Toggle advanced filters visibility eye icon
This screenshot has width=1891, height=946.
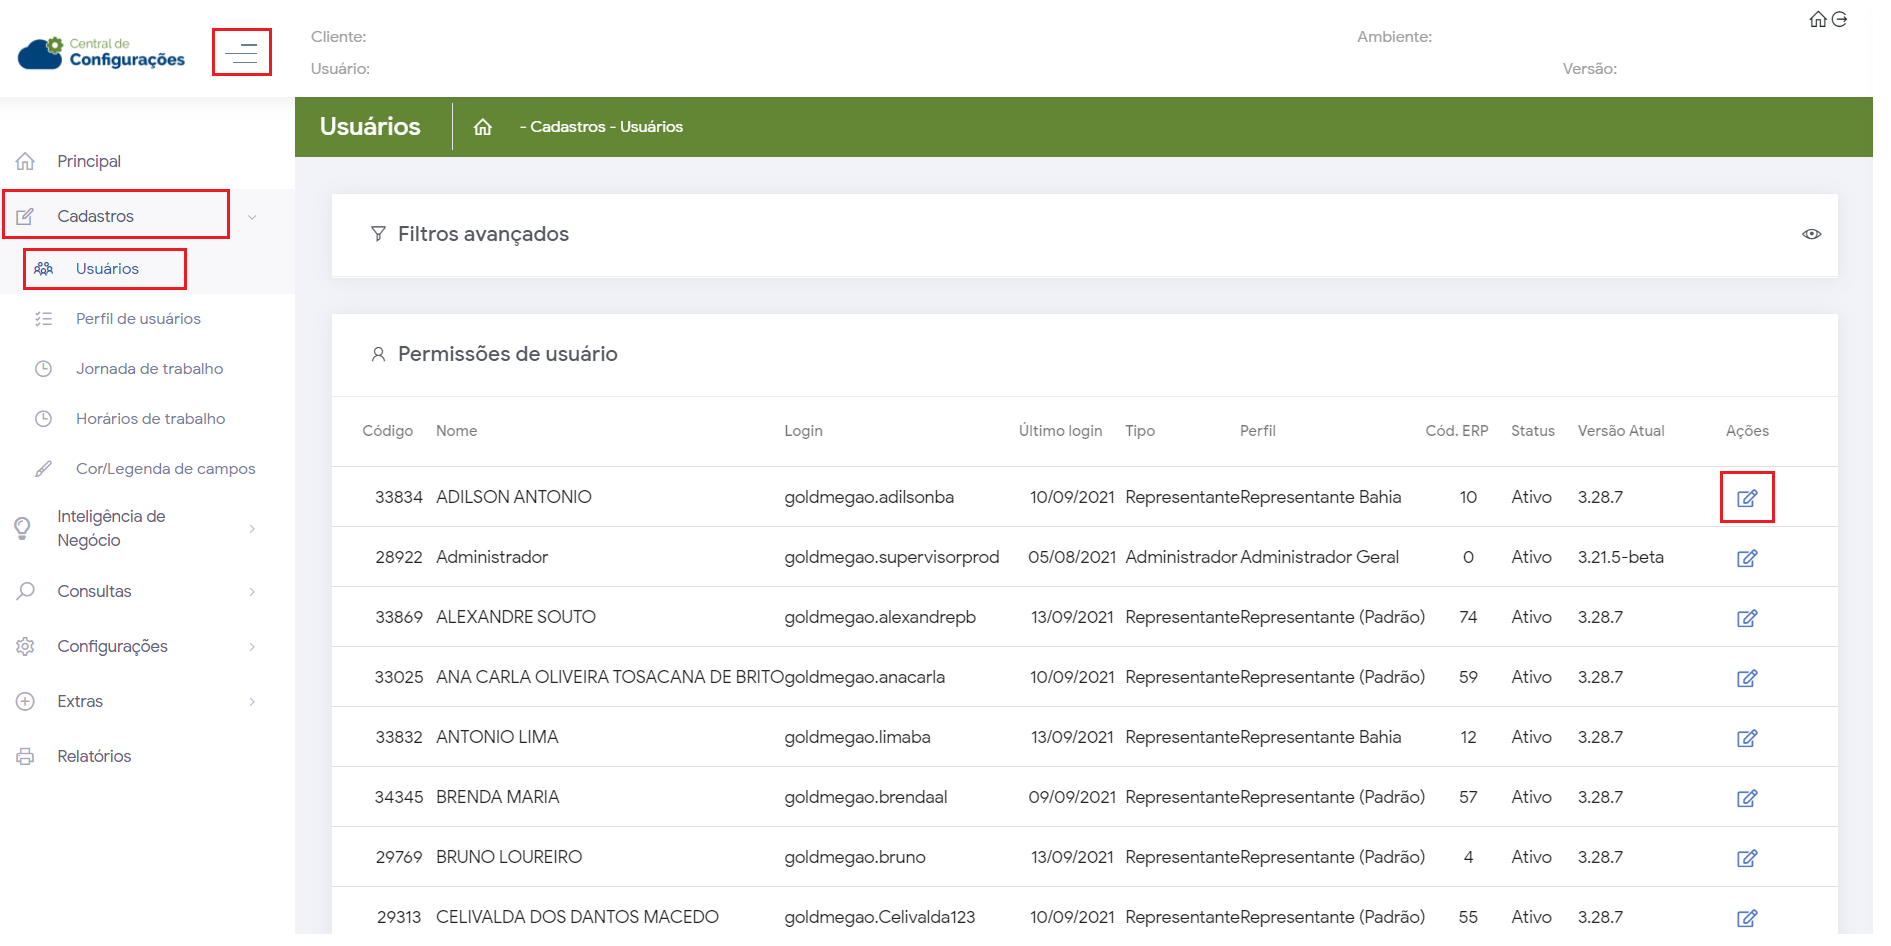coord(1811,234)
